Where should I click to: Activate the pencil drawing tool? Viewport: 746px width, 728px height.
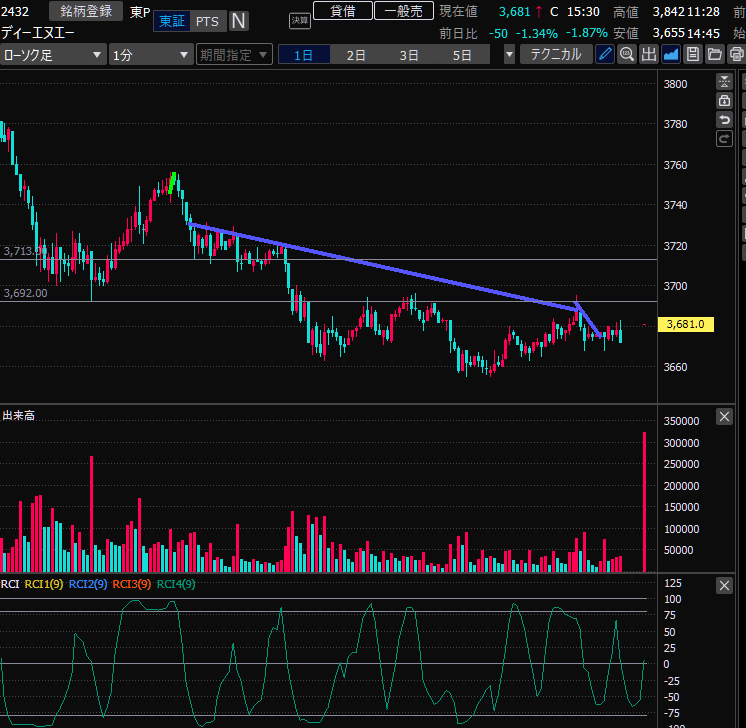tap(605, 54)
